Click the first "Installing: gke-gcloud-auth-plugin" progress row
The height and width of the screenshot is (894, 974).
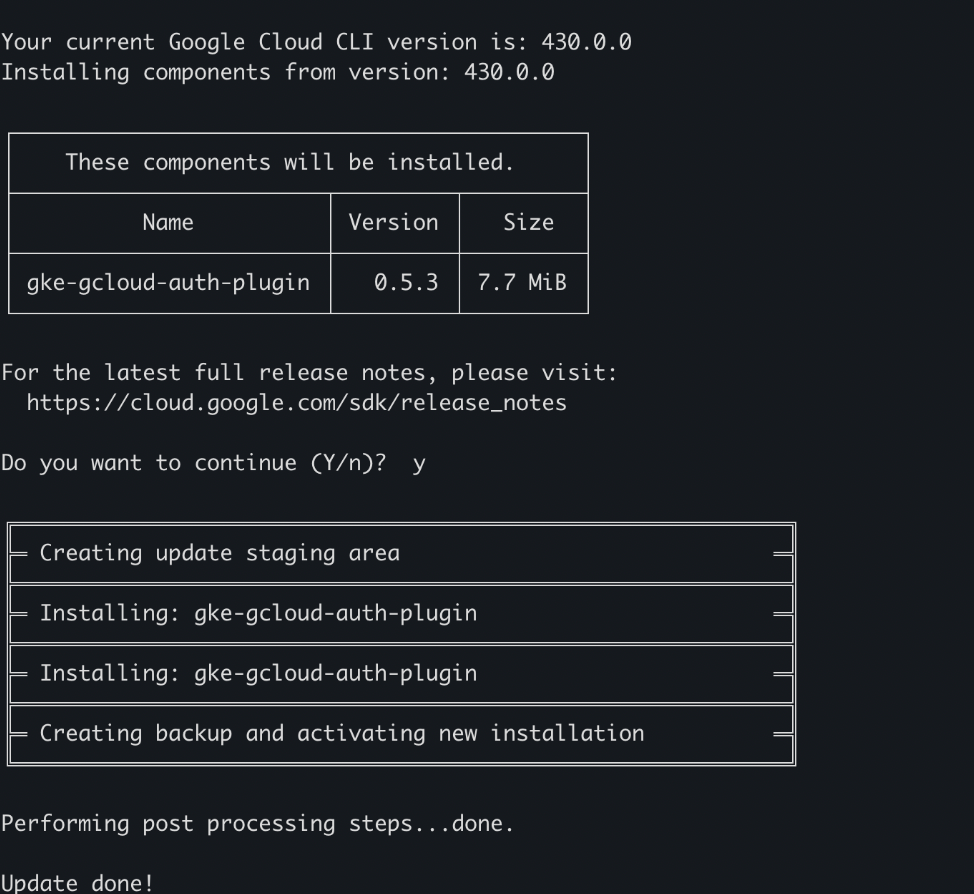point(258,613)
